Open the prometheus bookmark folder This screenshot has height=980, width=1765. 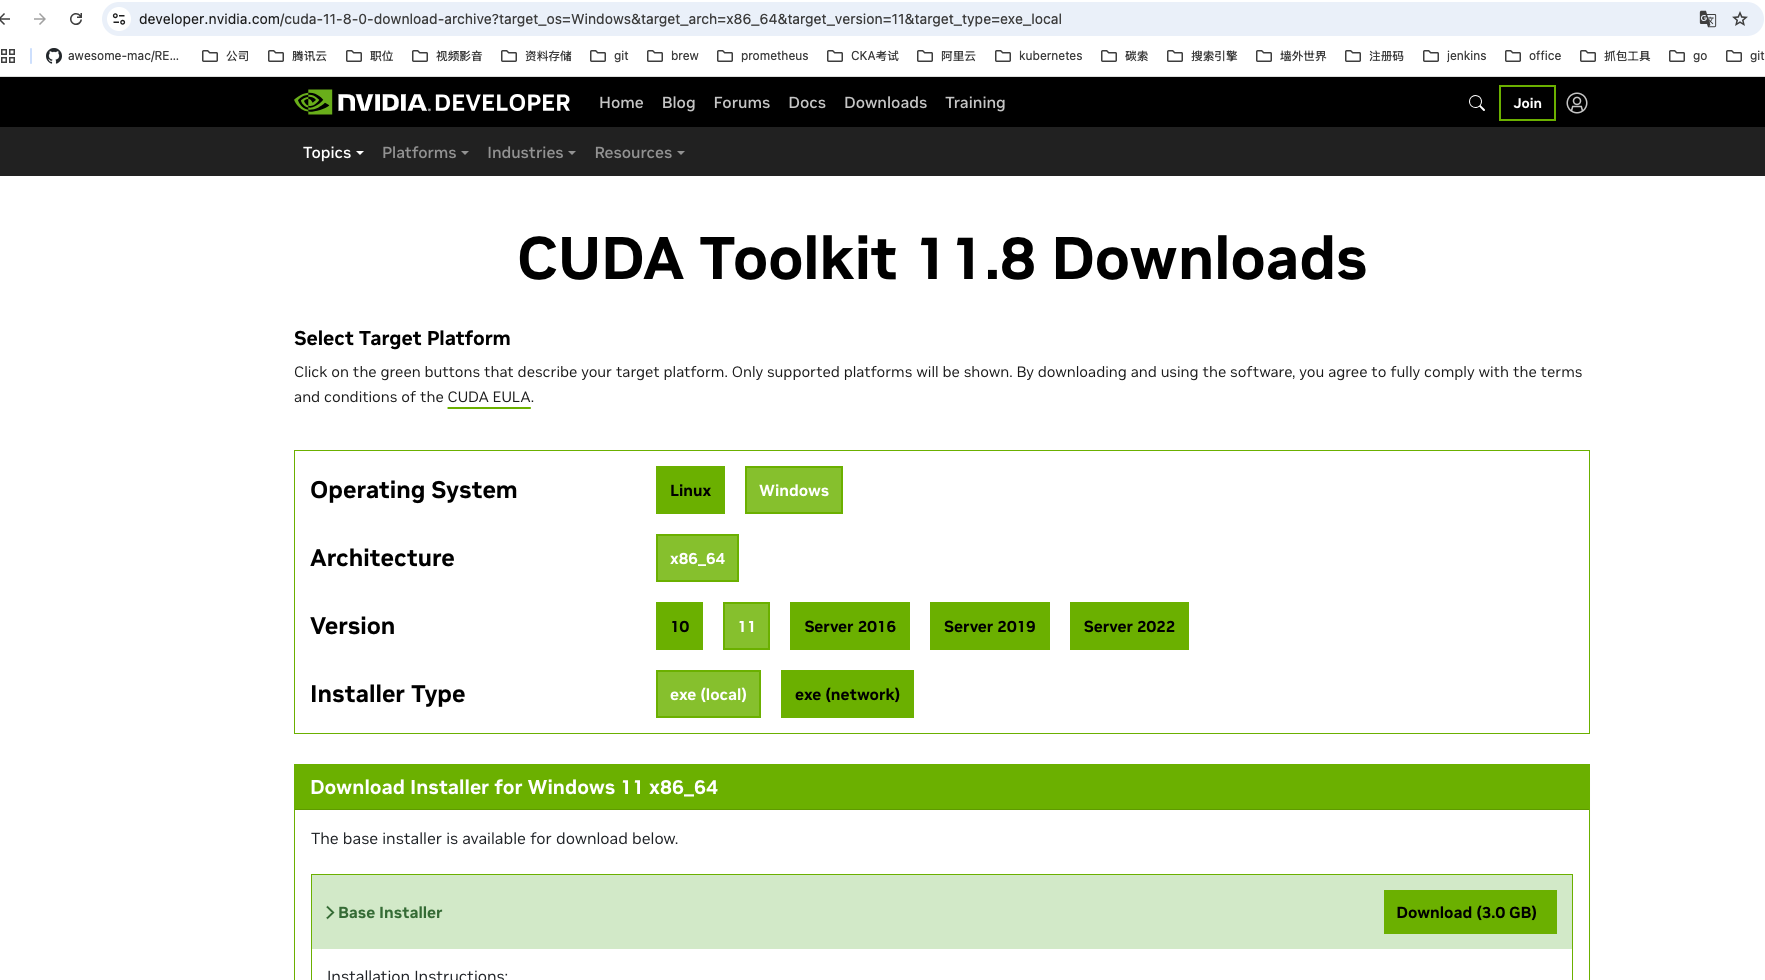coord(762,56)
